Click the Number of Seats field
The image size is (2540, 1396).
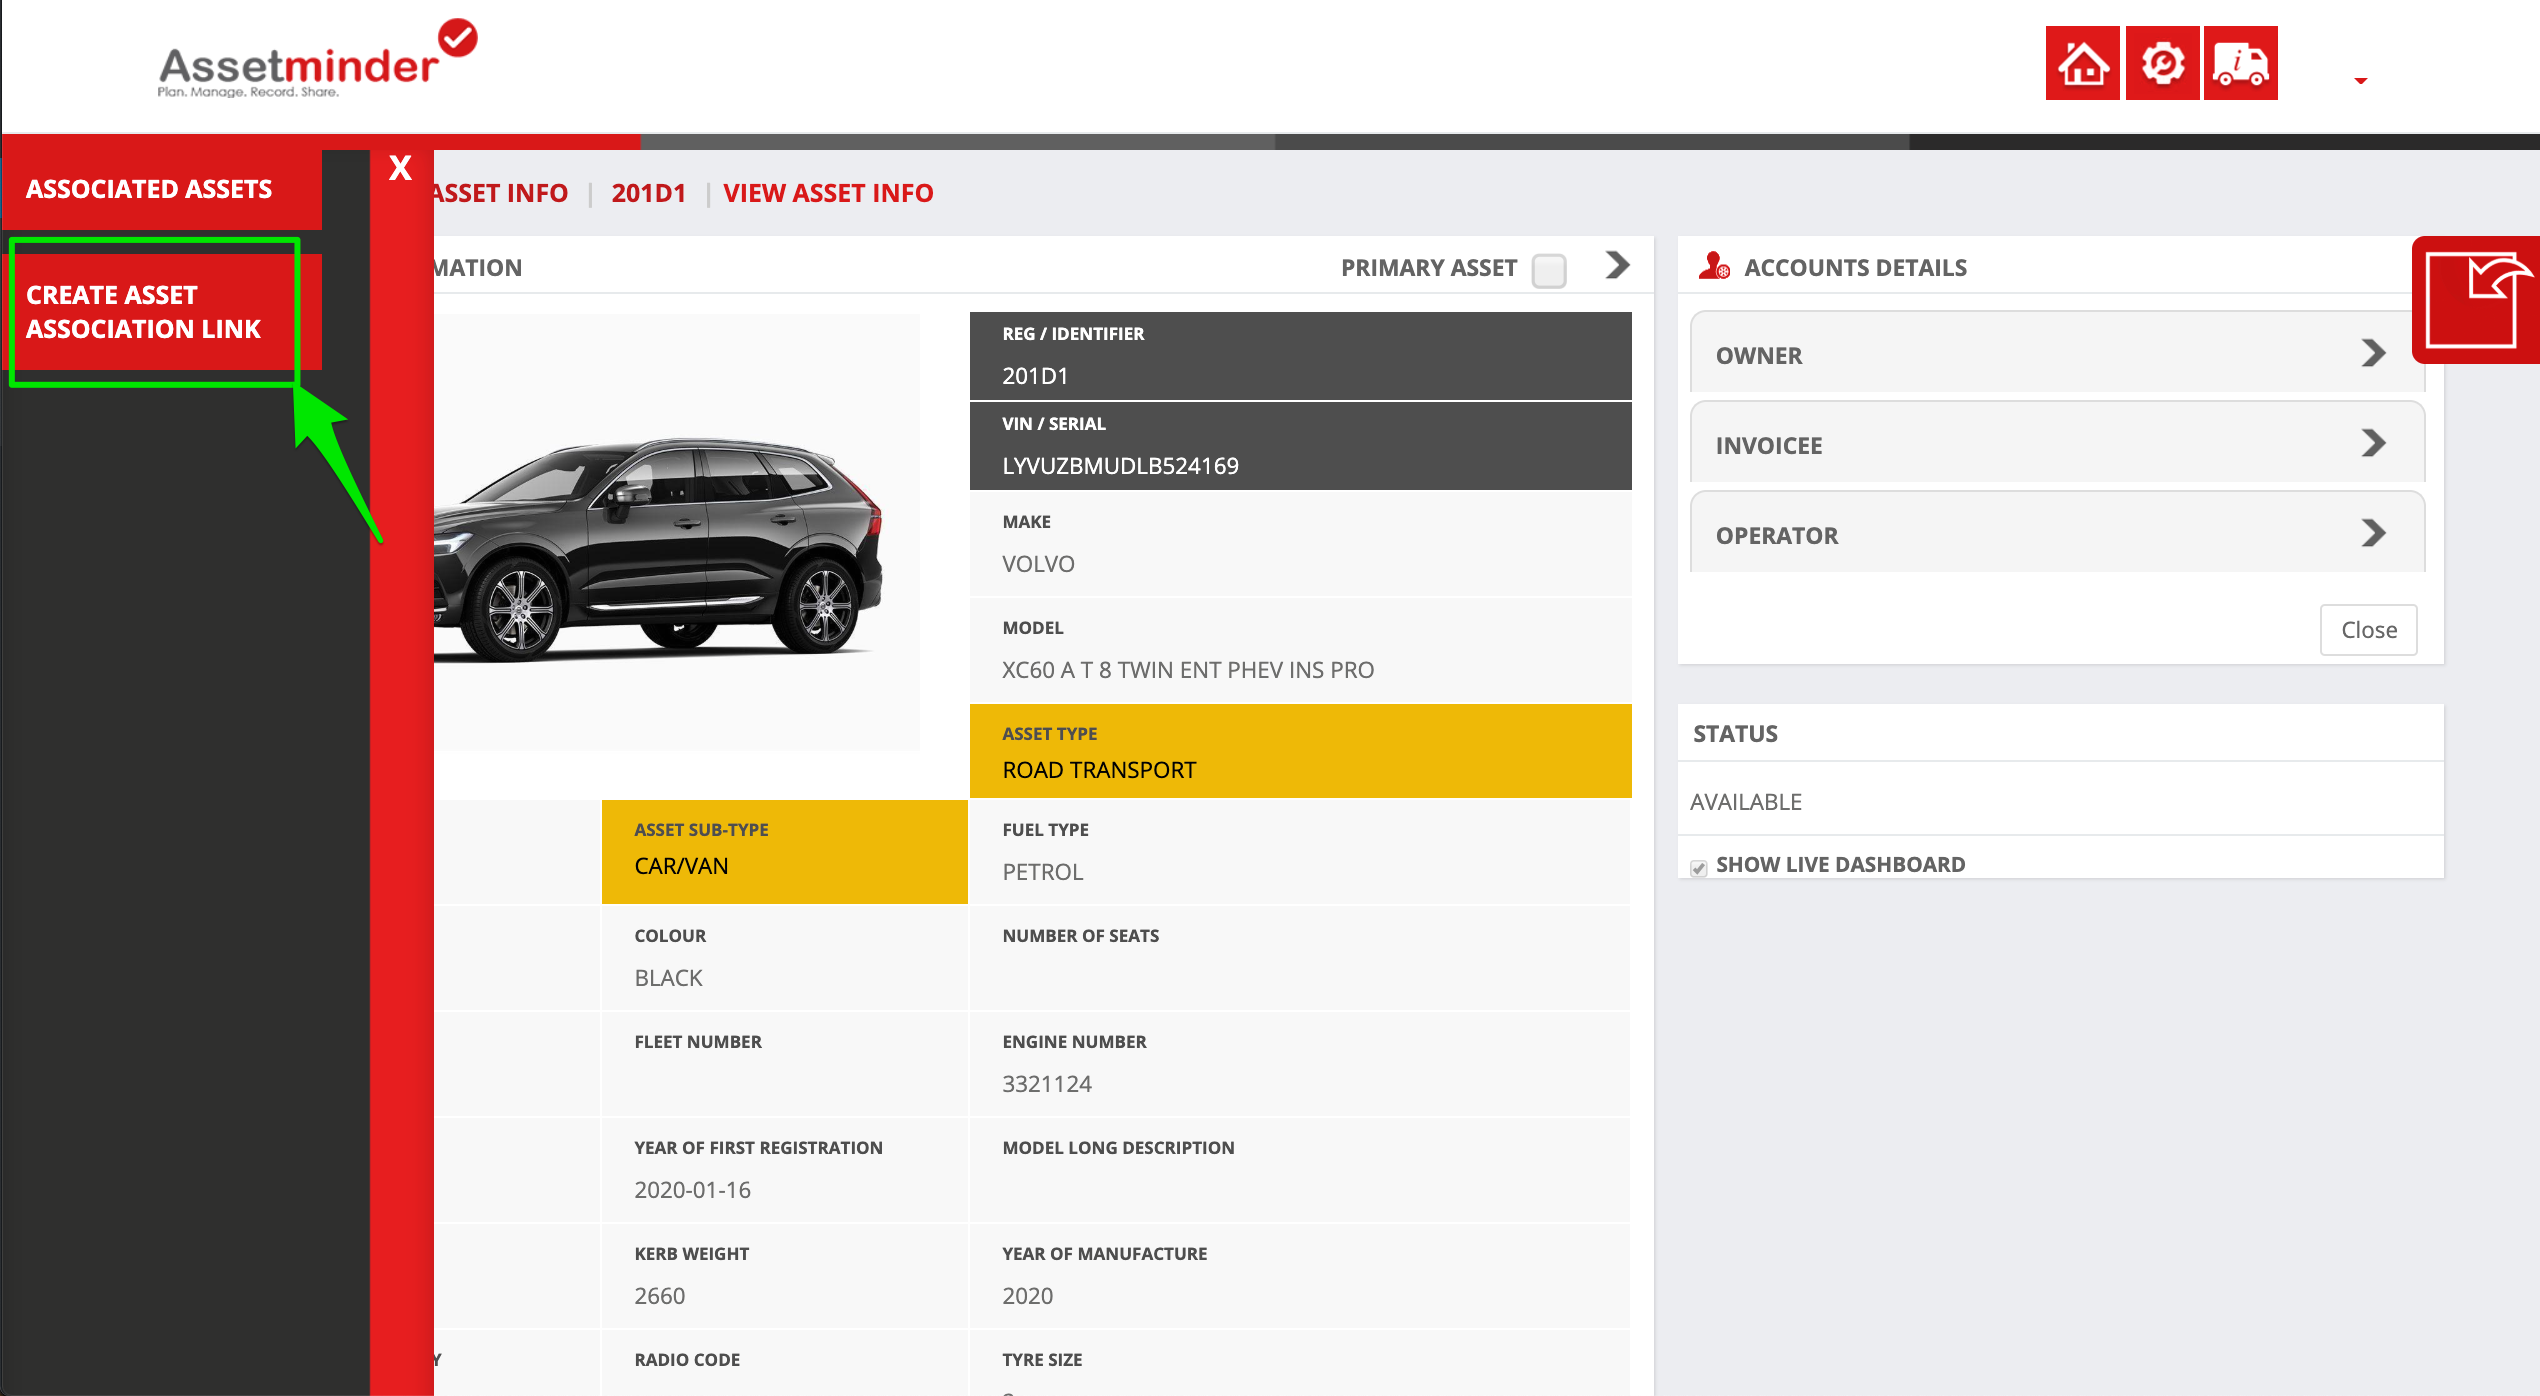click(x=1300, y=958)
